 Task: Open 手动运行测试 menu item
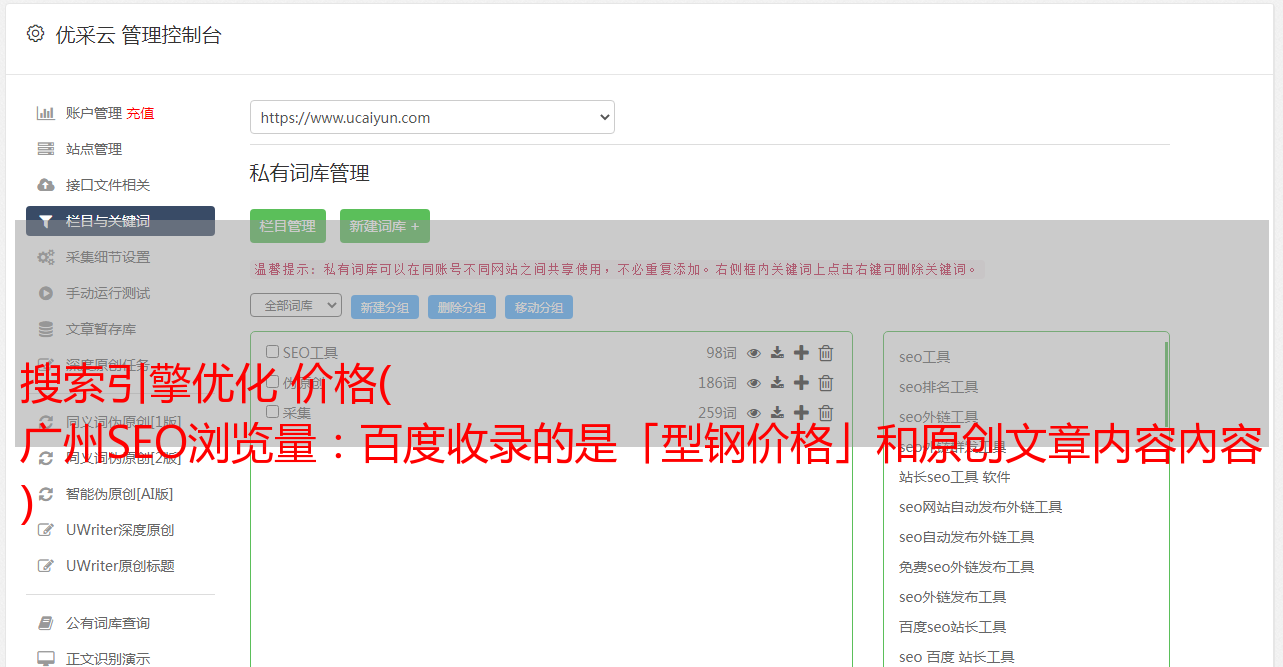pyautogui.click(x=108, y=293)
